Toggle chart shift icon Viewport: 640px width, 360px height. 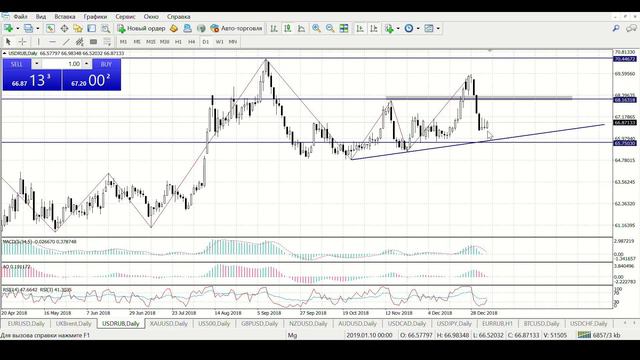pos(373,28)
